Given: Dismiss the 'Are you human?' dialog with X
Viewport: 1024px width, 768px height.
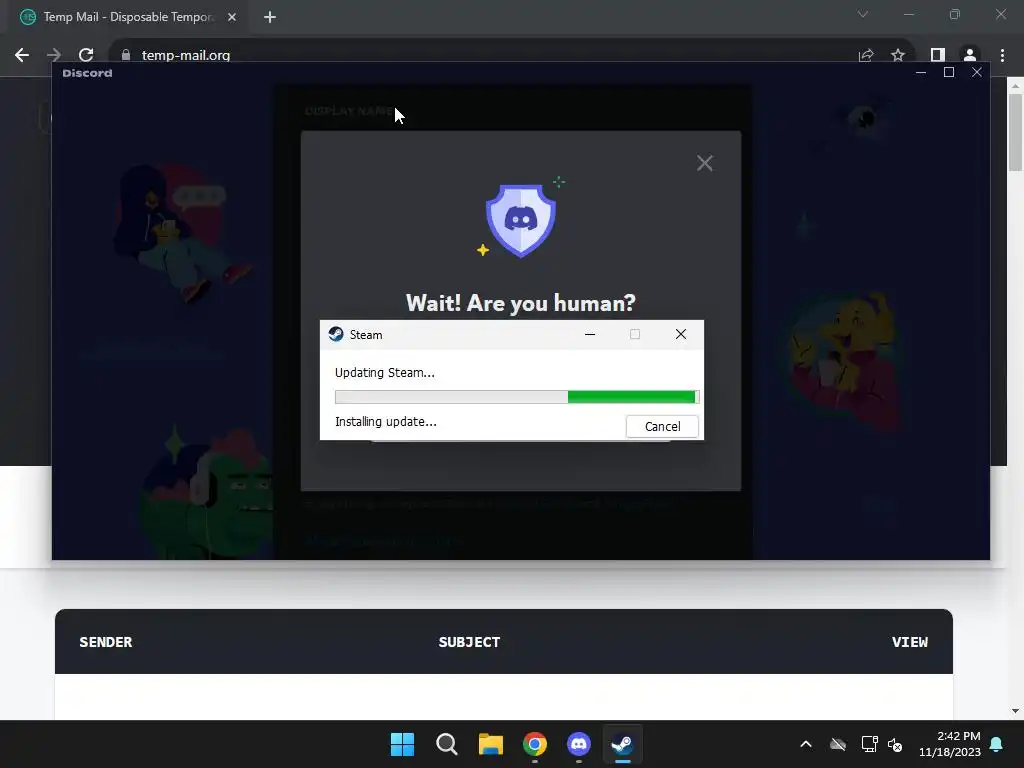Looking at the screenshot, I should [x=705, y=163].
